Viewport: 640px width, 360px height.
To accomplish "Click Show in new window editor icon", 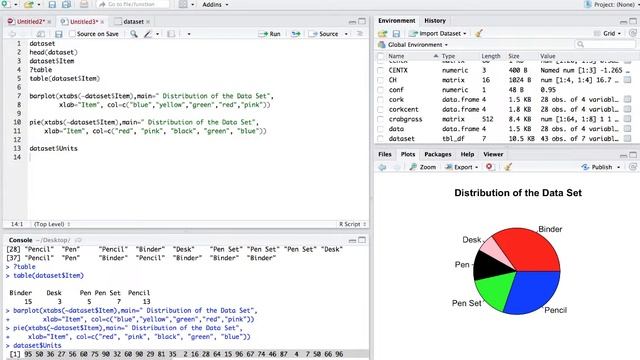I will tap(40, 34).
